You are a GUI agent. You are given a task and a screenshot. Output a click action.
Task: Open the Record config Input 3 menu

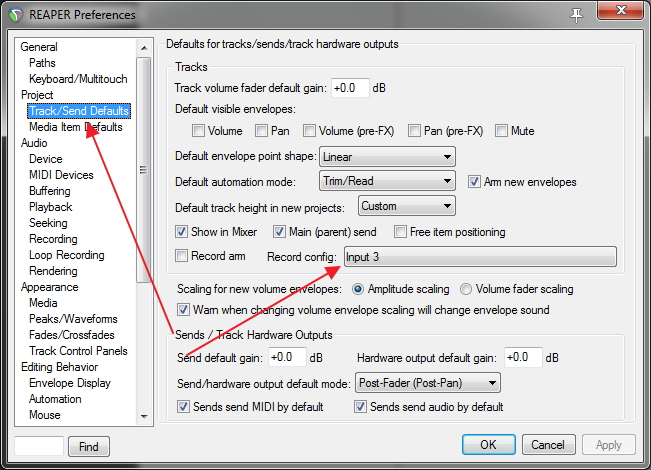click(480, 257)
